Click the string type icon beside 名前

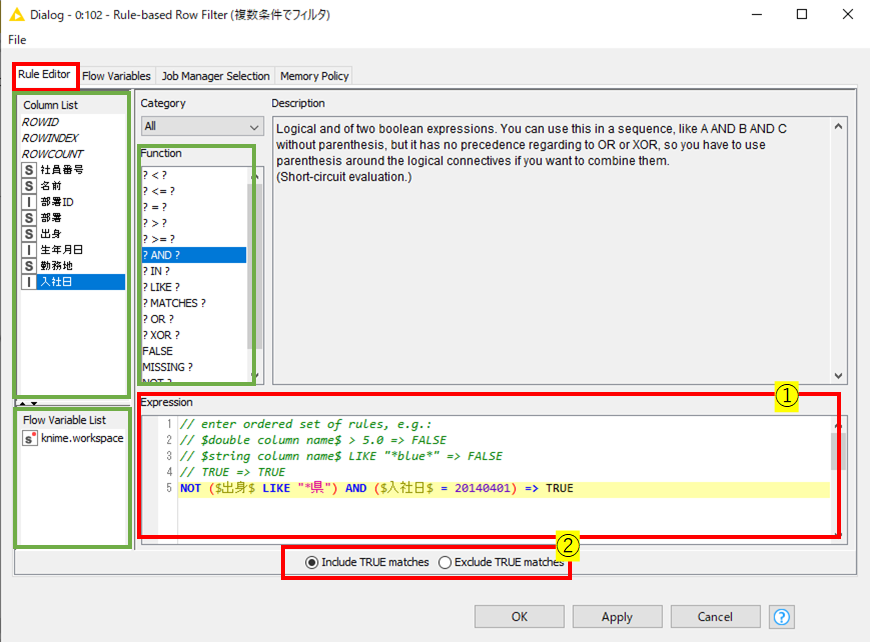pyautogui.click(x=29, y=186)
